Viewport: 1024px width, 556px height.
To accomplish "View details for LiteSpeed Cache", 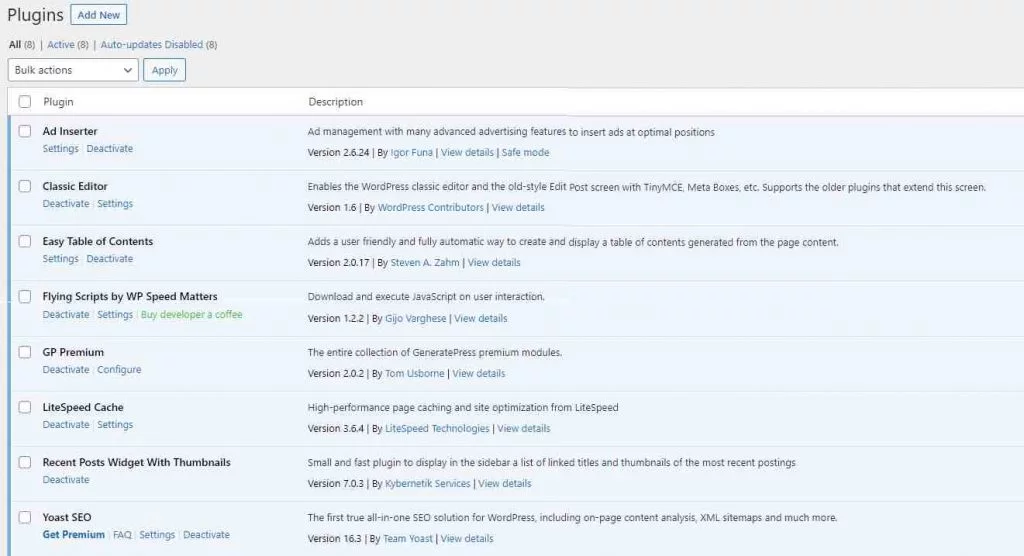I will click(524, 428).
